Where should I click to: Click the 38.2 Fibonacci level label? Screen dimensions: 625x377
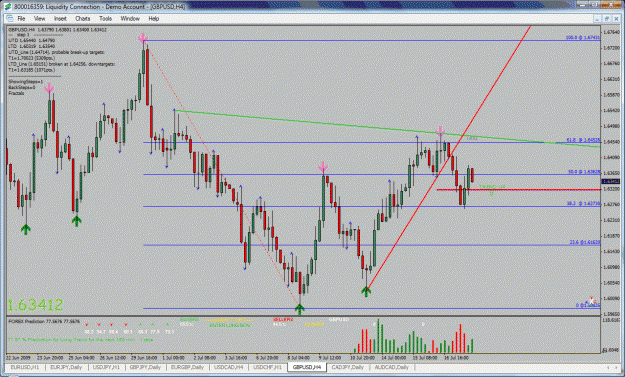point(584,203)
